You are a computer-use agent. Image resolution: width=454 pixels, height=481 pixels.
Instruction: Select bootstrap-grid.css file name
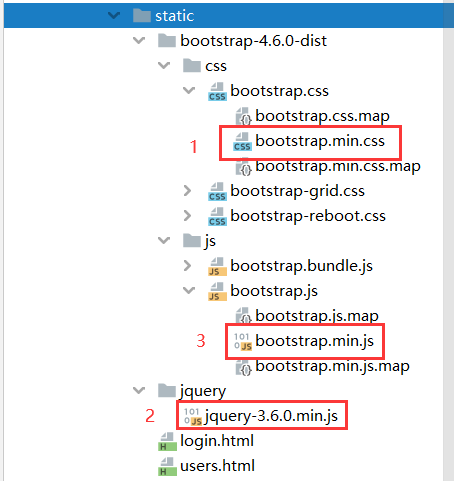pos(297,191)
